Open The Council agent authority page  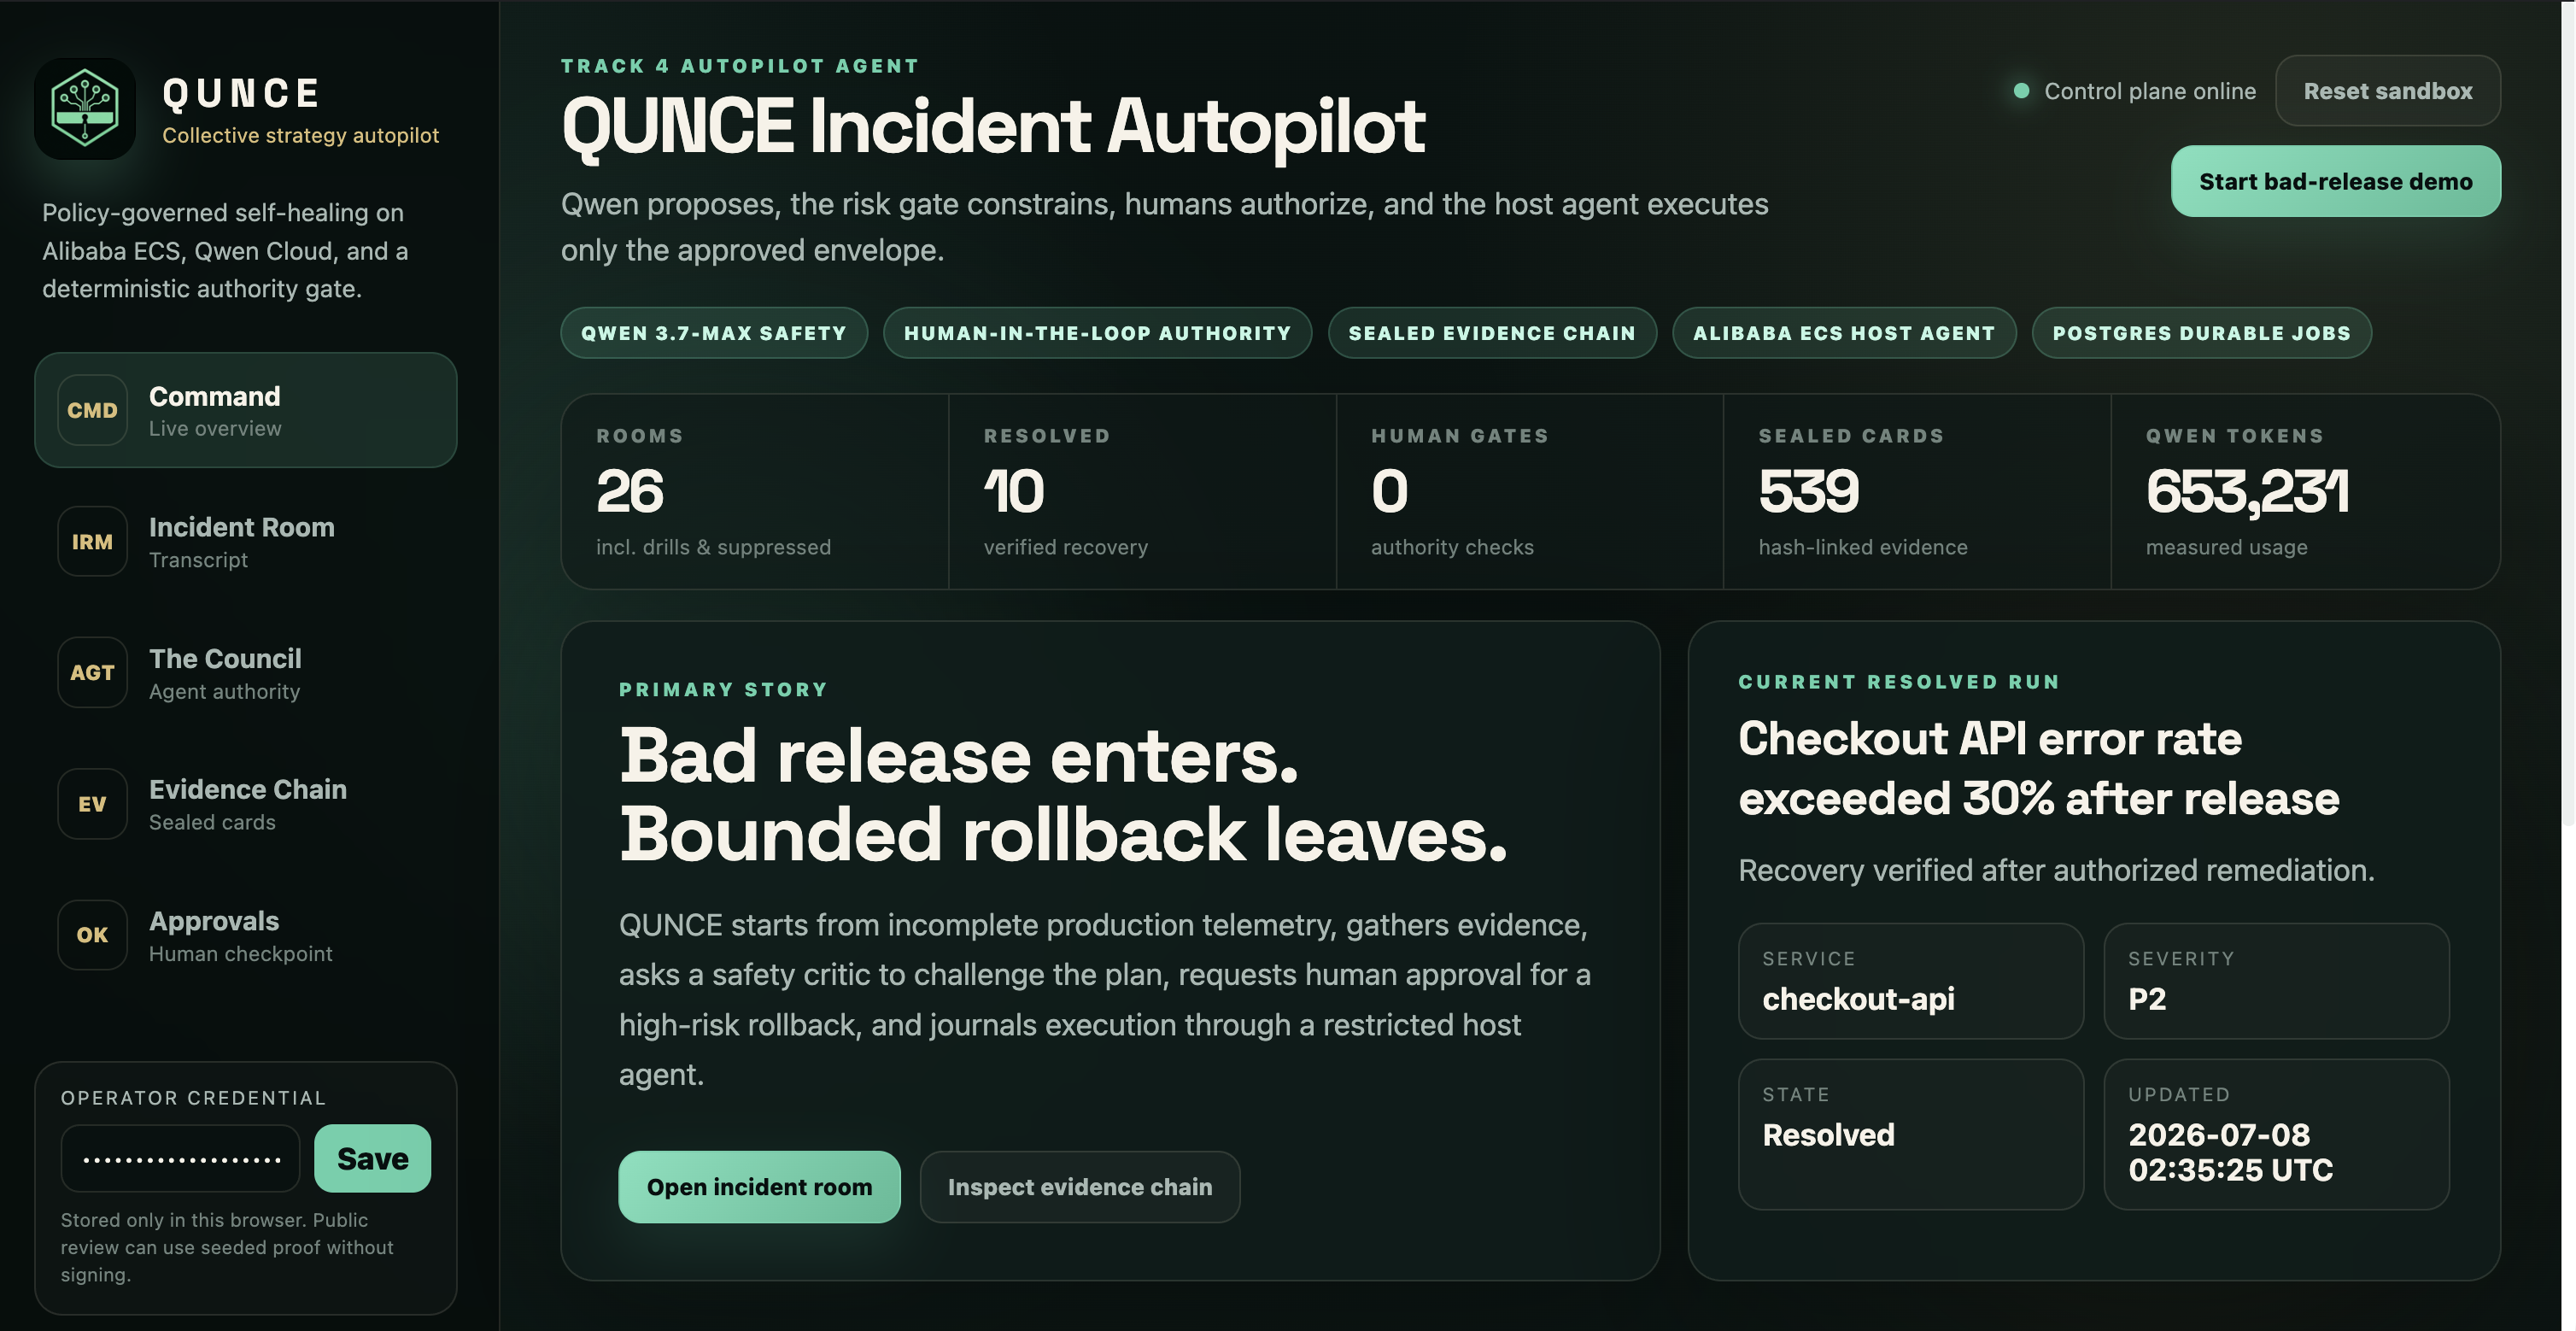point(246,673)
